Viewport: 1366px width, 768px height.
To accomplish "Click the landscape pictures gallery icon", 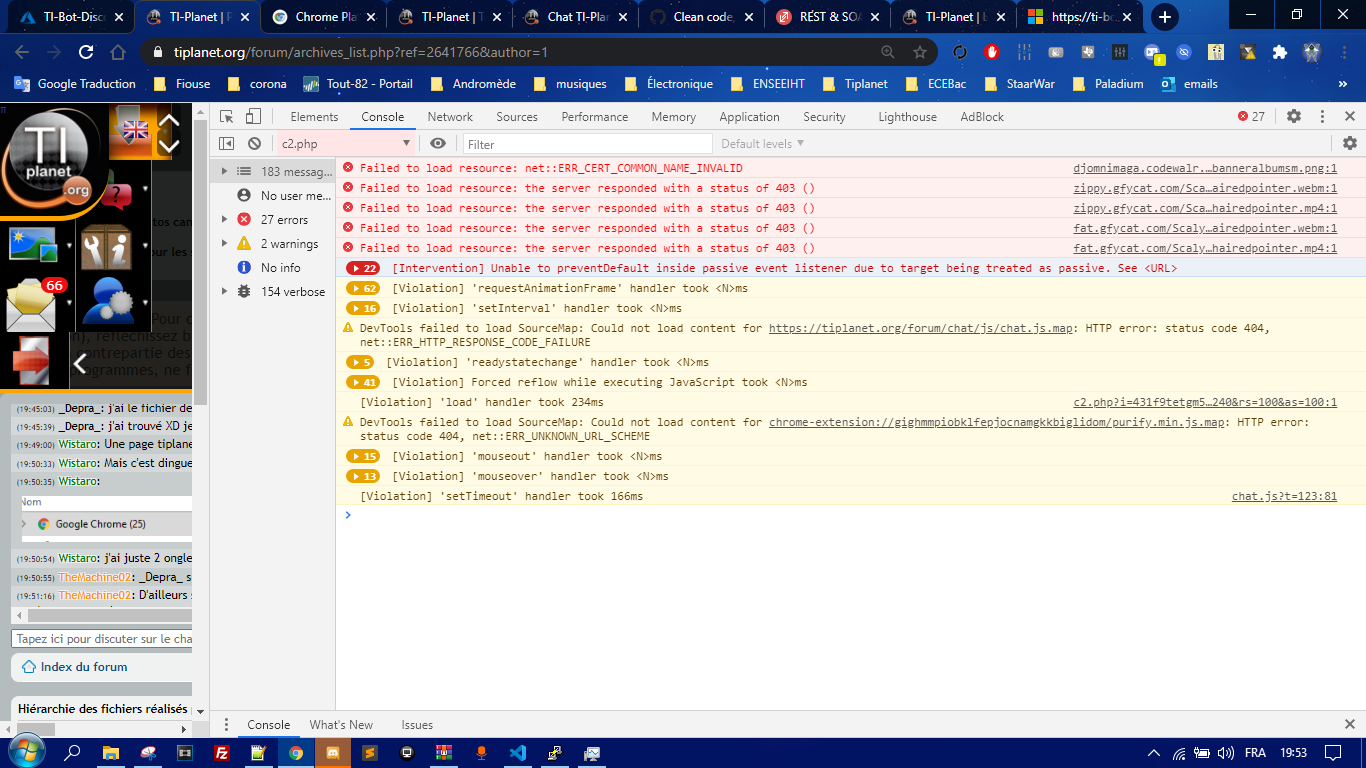I will [32, 246].
